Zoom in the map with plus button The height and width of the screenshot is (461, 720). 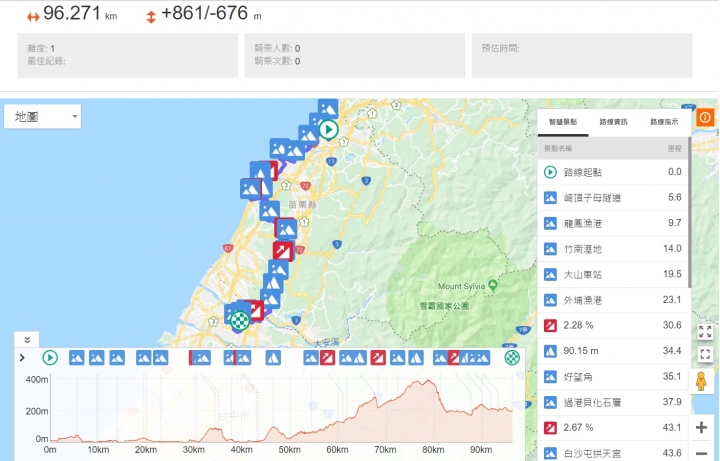pos(701,427)
